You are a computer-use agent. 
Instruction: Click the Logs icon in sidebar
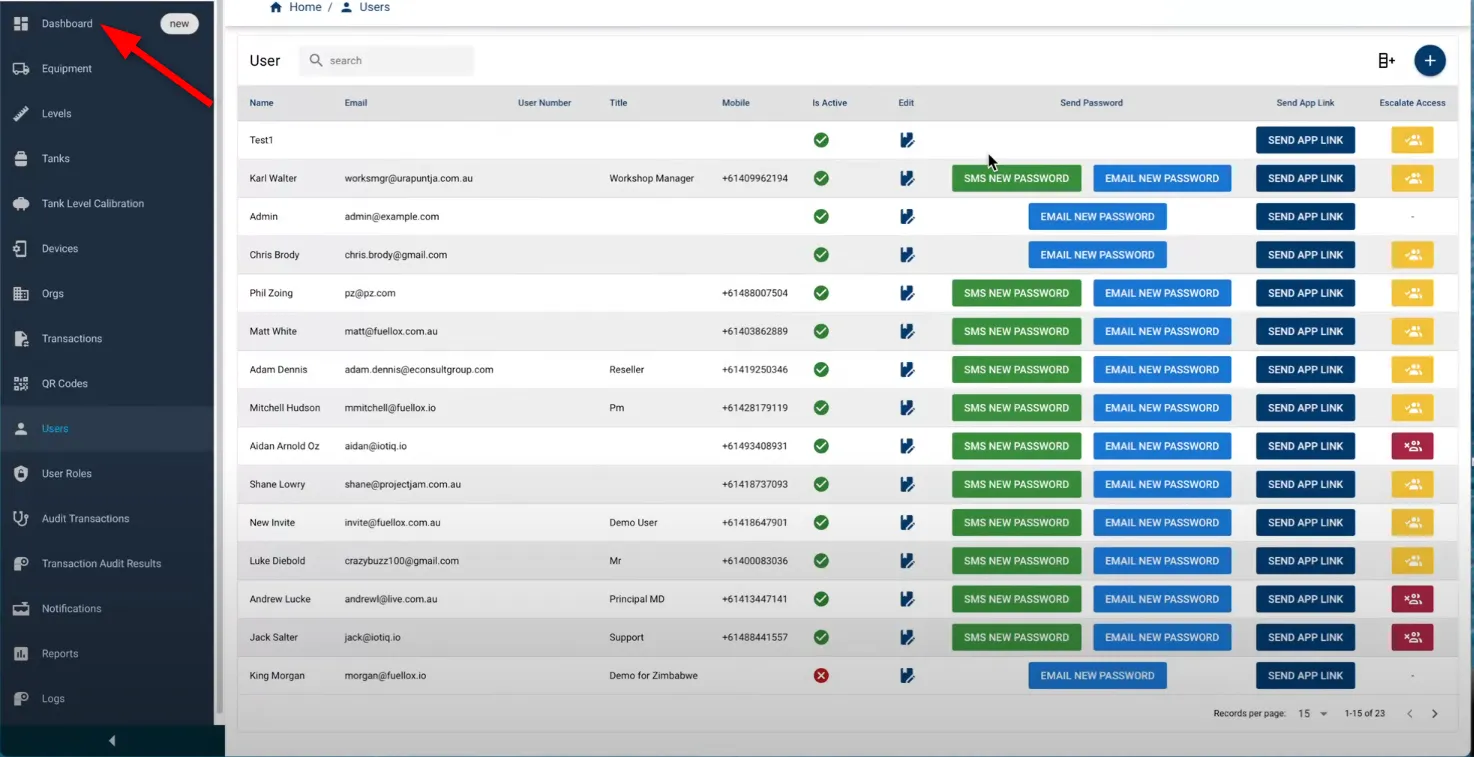point(20,699)
